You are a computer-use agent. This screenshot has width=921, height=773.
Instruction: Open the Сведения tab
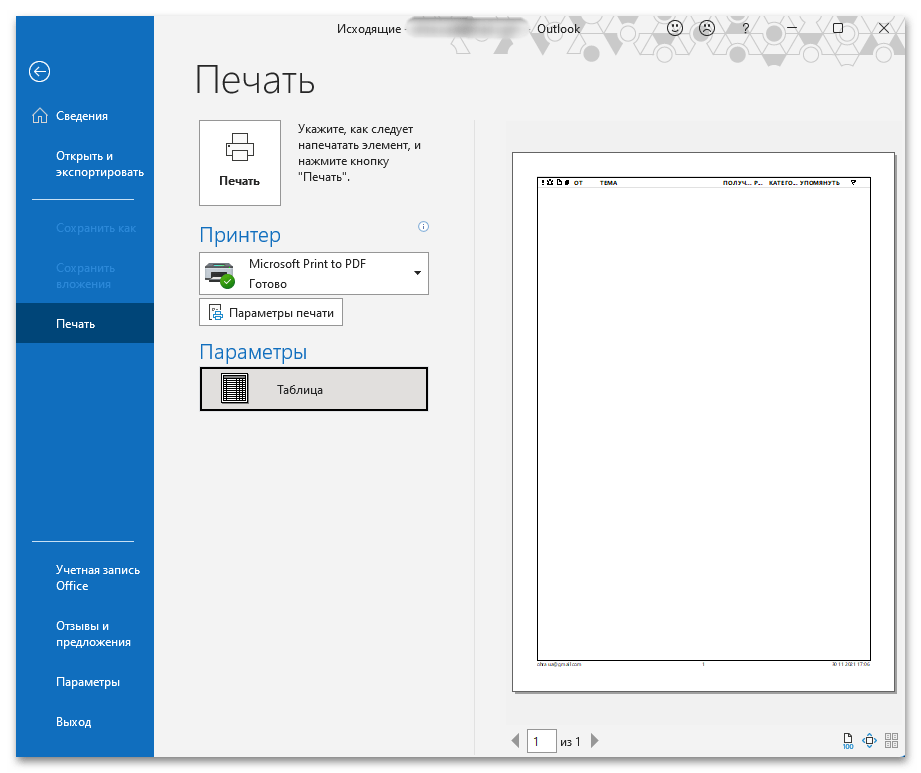[82, 116]
